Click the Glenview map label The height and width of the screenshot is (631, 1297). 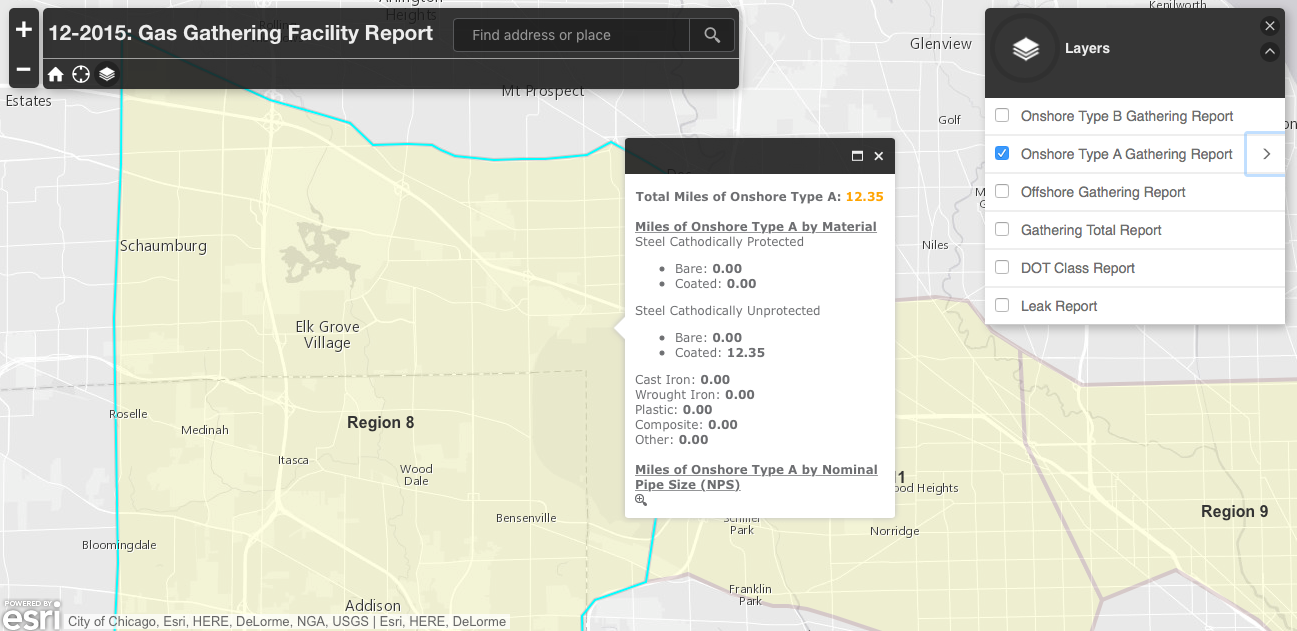941,44
